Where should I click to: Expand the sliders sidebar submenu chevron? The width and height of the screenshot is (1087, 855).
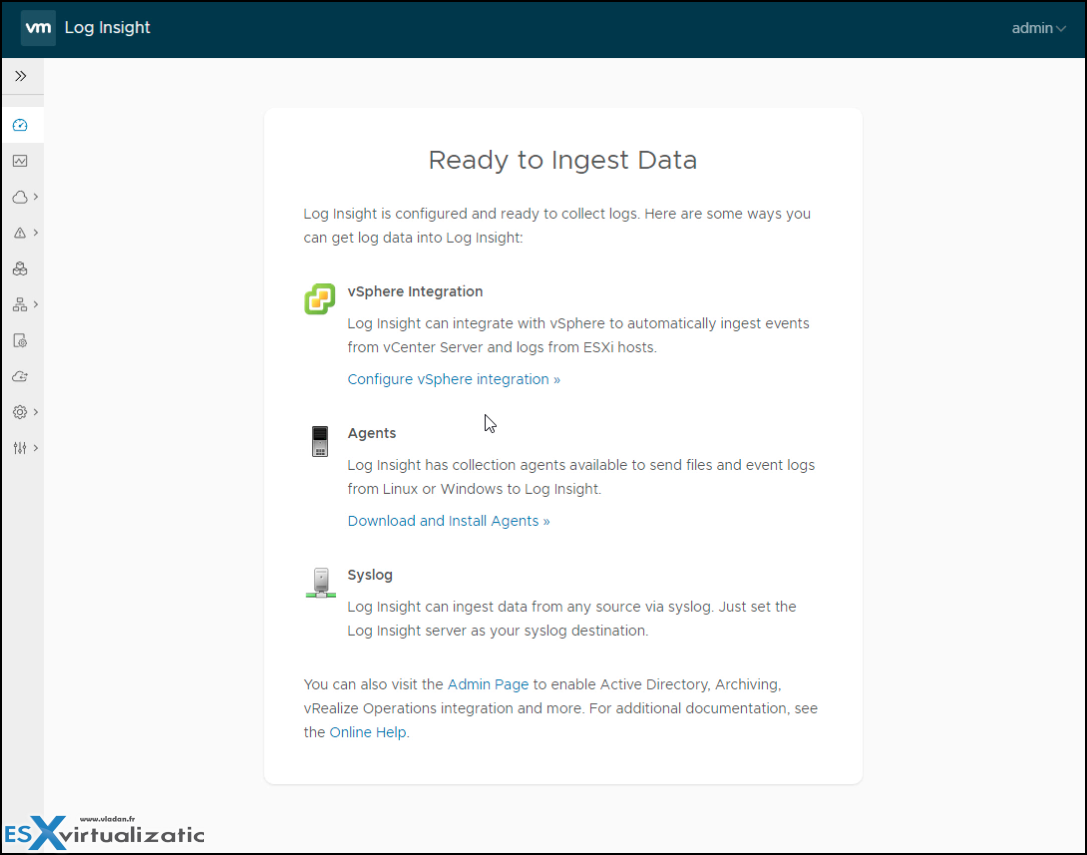36,448
